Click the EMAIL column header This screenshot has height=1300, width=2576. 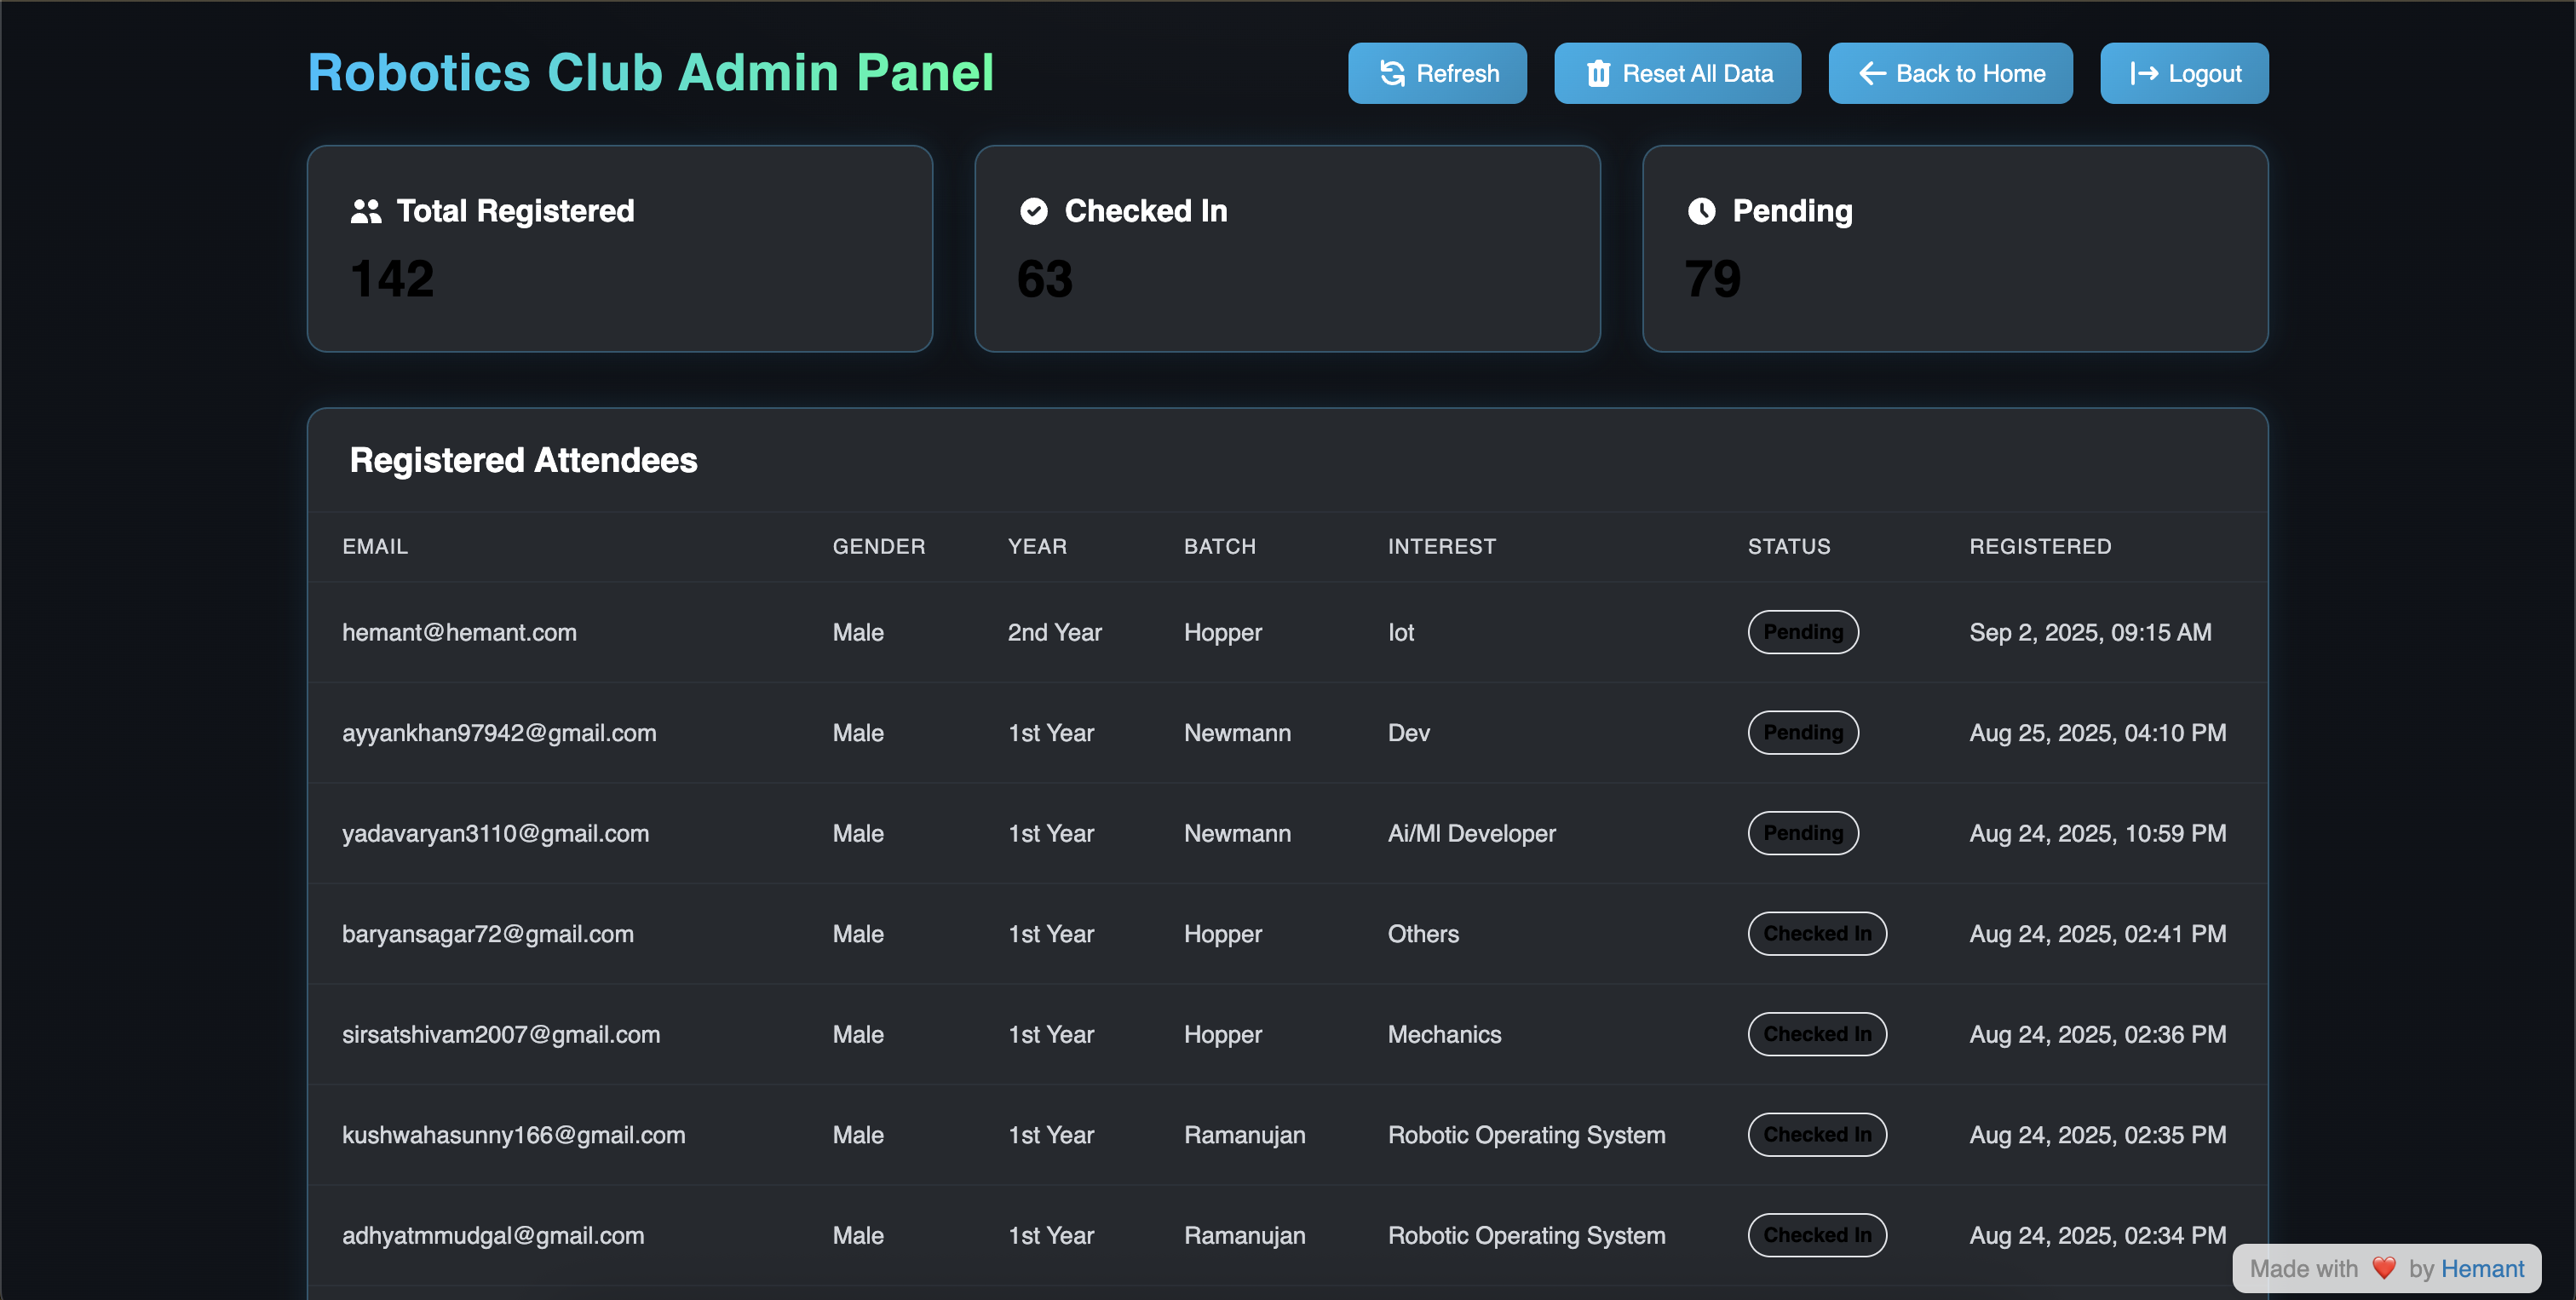375,547
